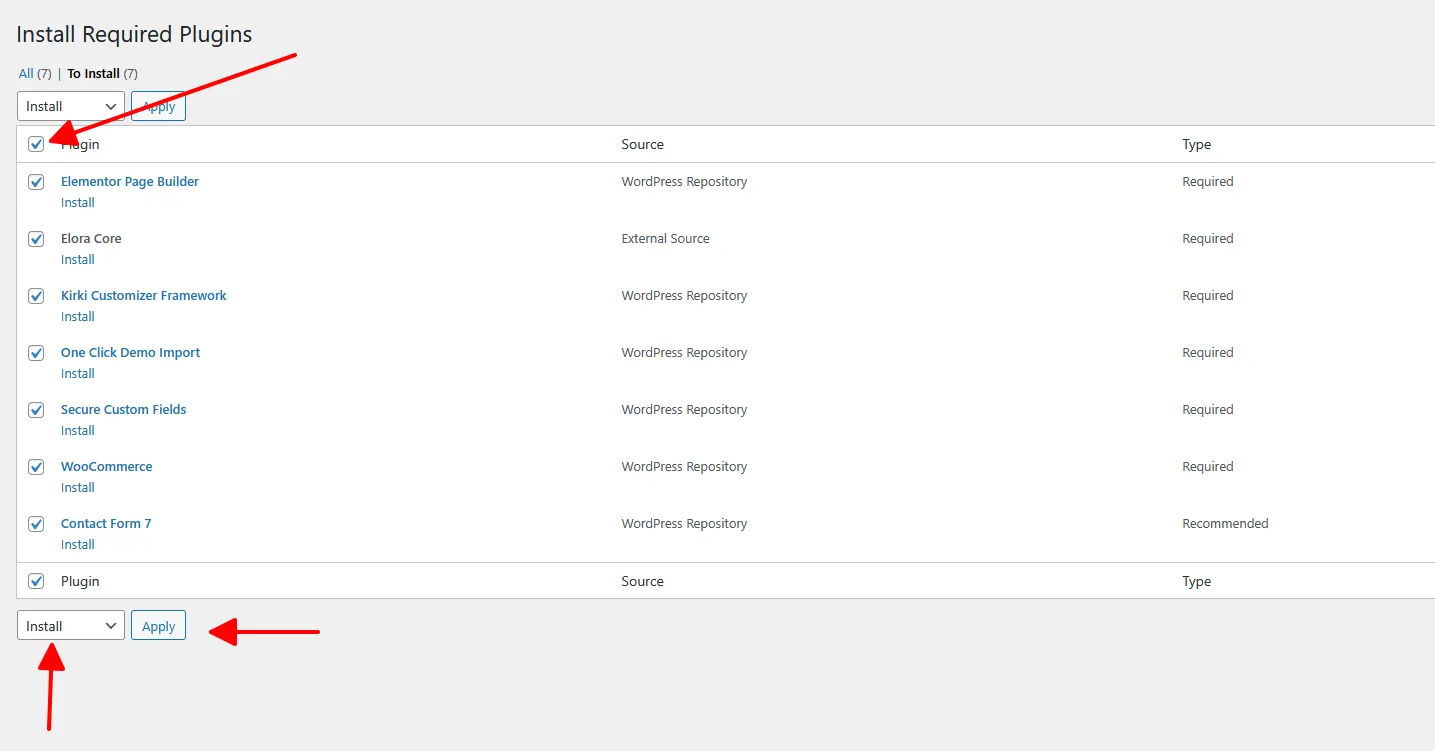
Task: Click the top Apply button
Action: point(158,106)
